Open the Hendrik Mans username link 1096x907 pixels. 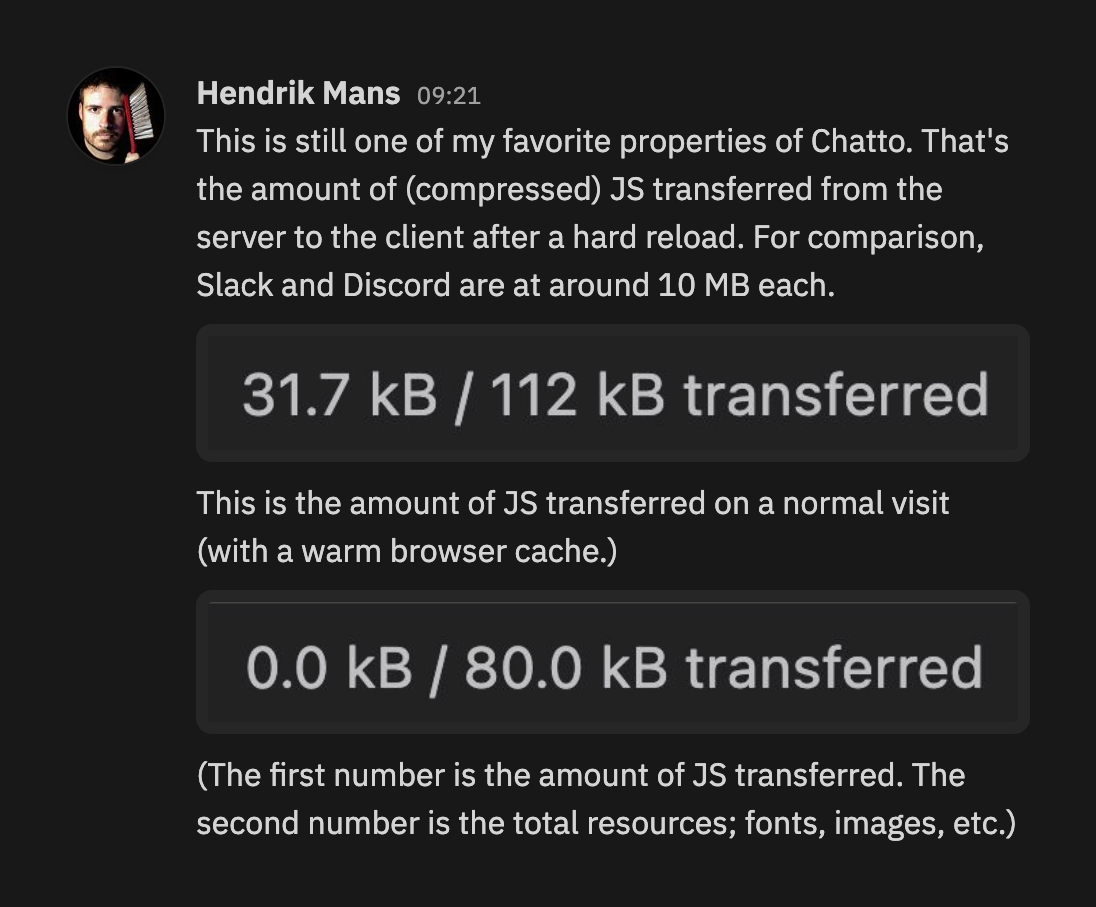(x=298, y=94)
